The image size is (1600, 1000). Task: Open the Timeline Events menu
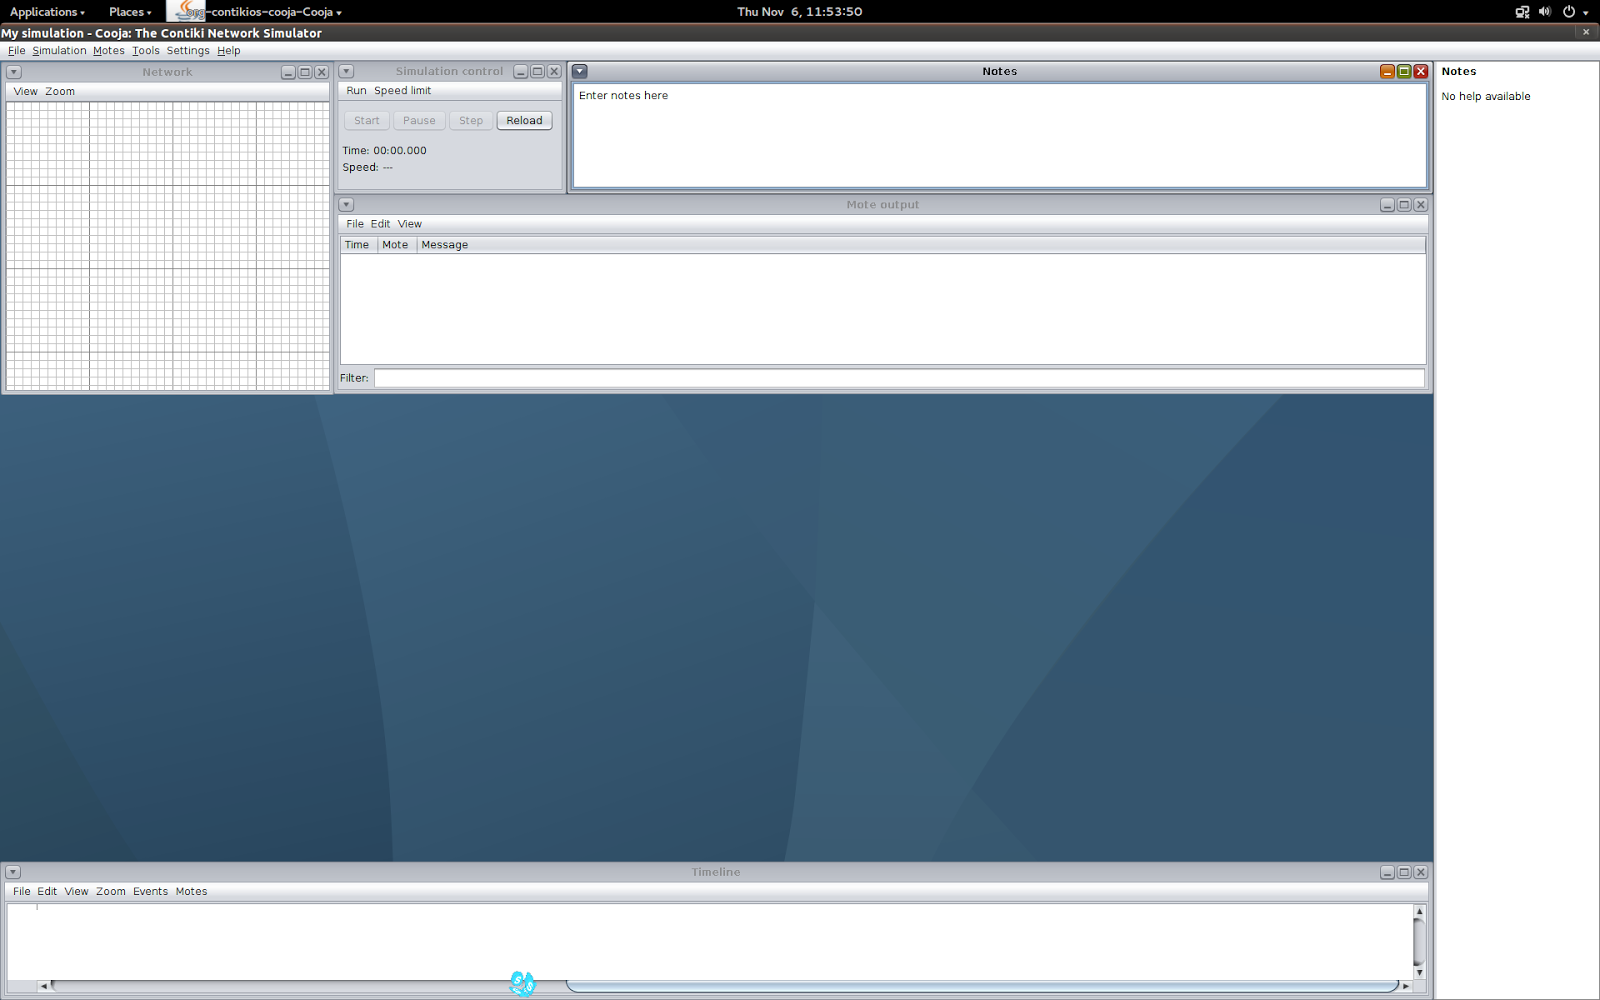(x=150, y=891)
